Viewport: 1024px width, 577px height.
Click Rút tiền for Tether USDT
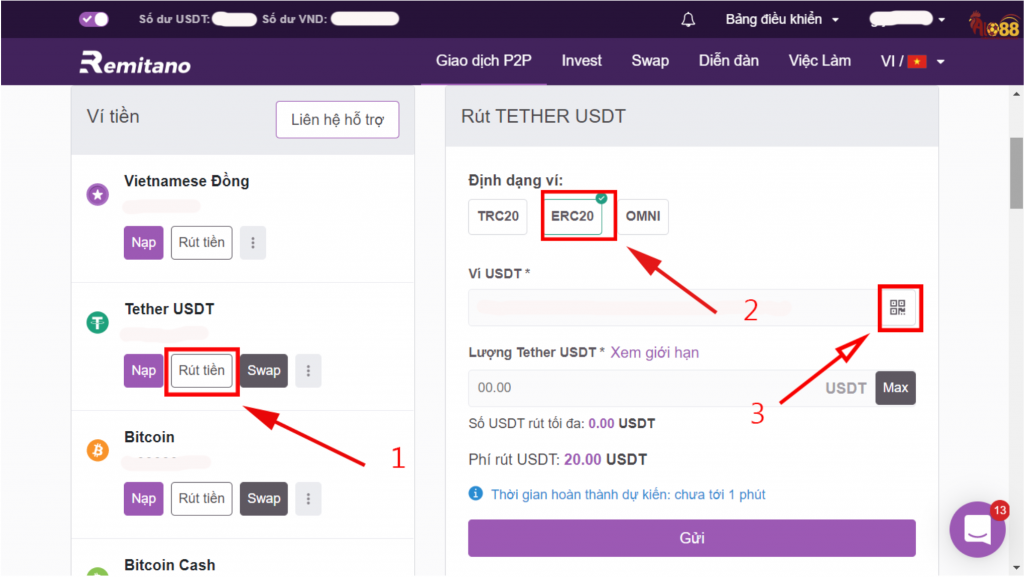pyautogui.click(x=201, y=371)
